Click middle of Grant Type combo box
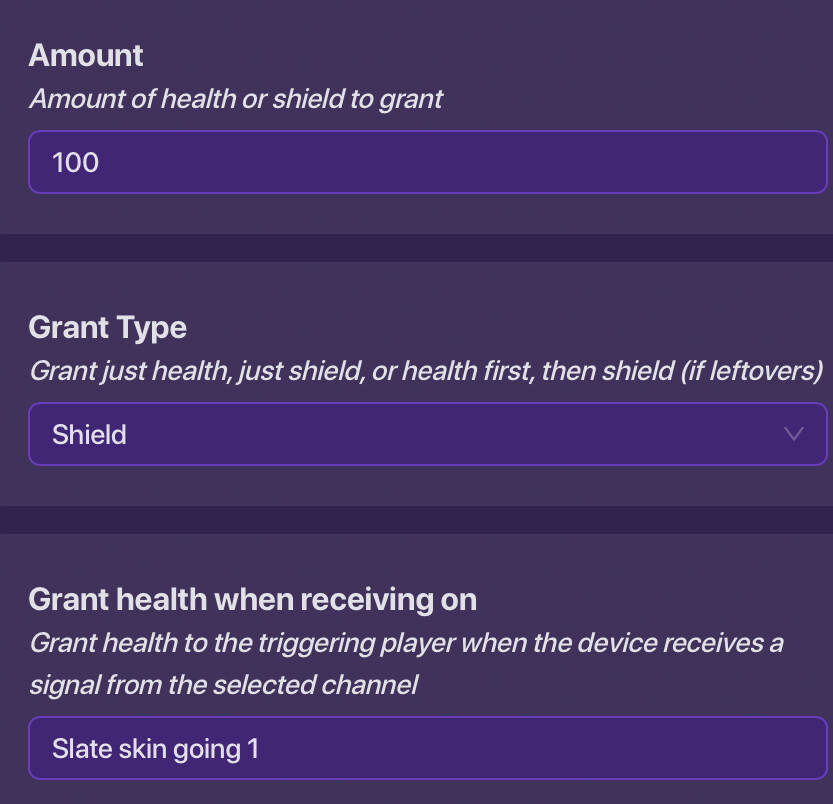This screenshot has height=804, width=833. click(x=427, y=434)
